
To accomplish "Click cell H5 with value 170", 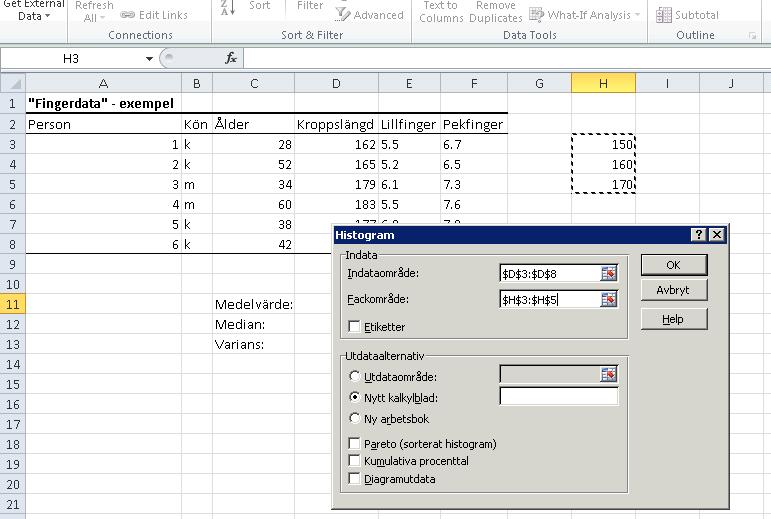I will click(x=603, y=185).
